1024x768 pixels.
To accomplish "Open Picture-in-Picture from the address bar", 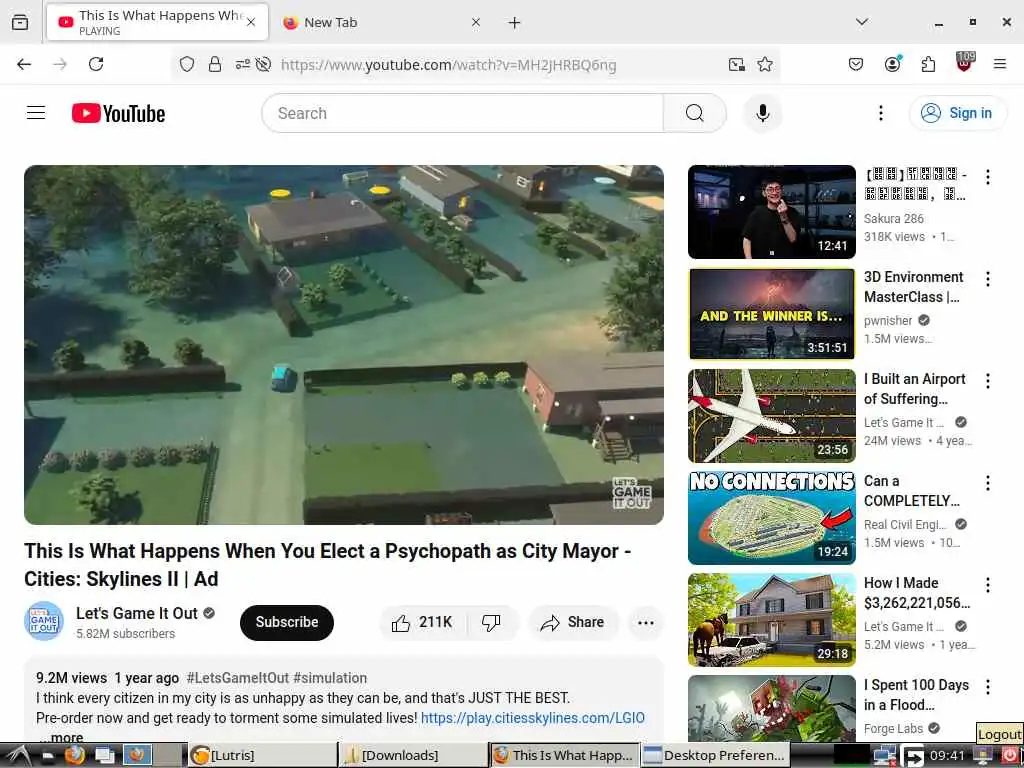I will (737, 64).
